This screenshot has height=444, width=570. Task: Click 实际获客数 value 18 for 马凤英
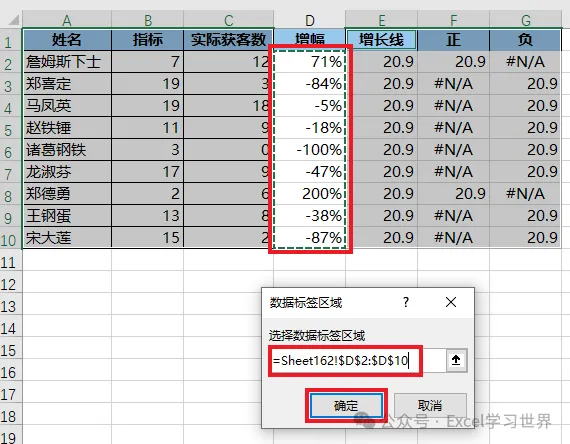(x=229, y=106)
